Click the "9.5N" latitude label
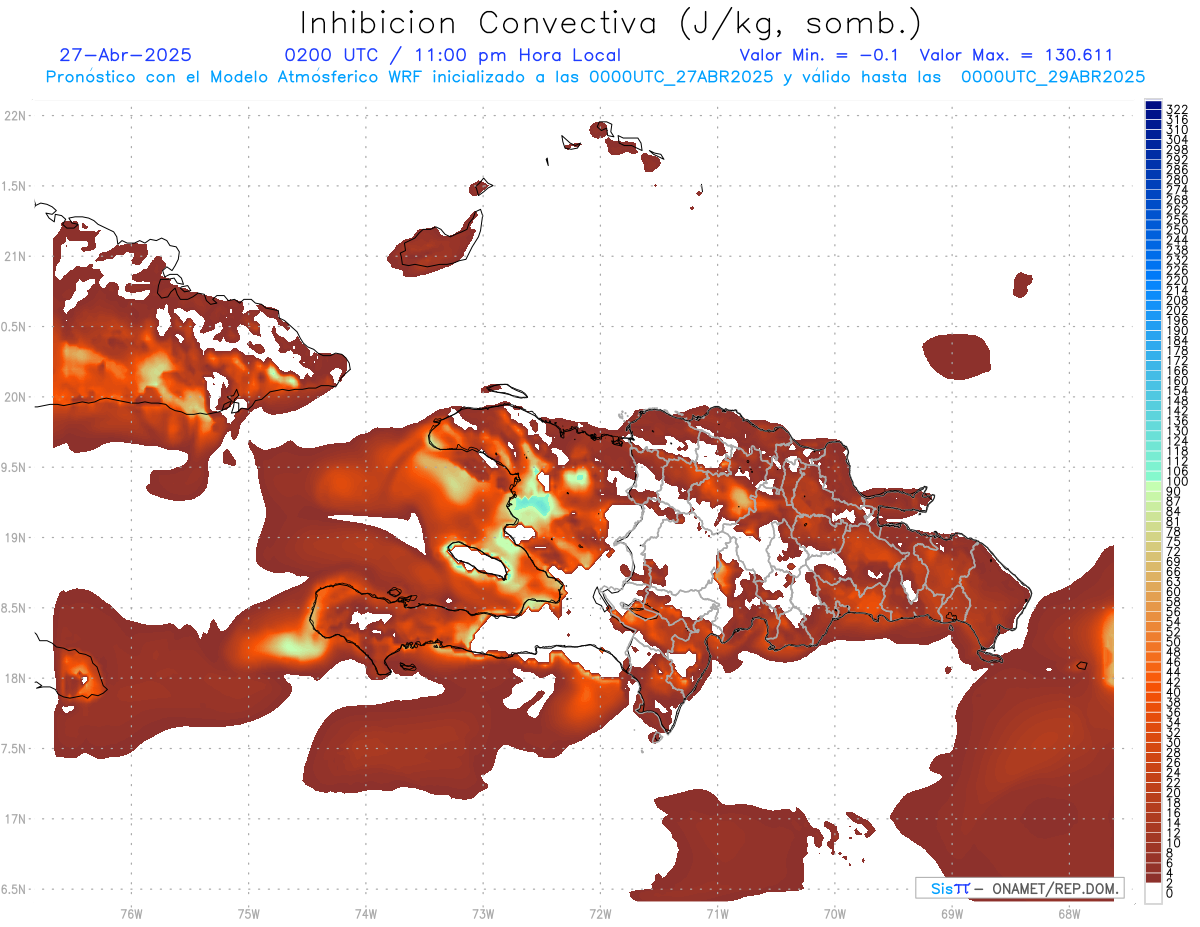 (15, 467)
